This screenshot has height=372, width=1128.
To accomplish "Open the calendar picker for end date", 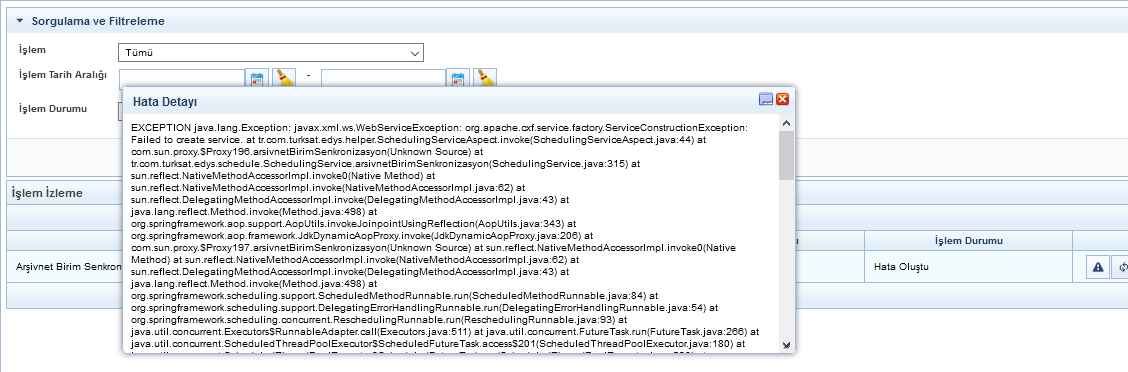I will [458, 78].
